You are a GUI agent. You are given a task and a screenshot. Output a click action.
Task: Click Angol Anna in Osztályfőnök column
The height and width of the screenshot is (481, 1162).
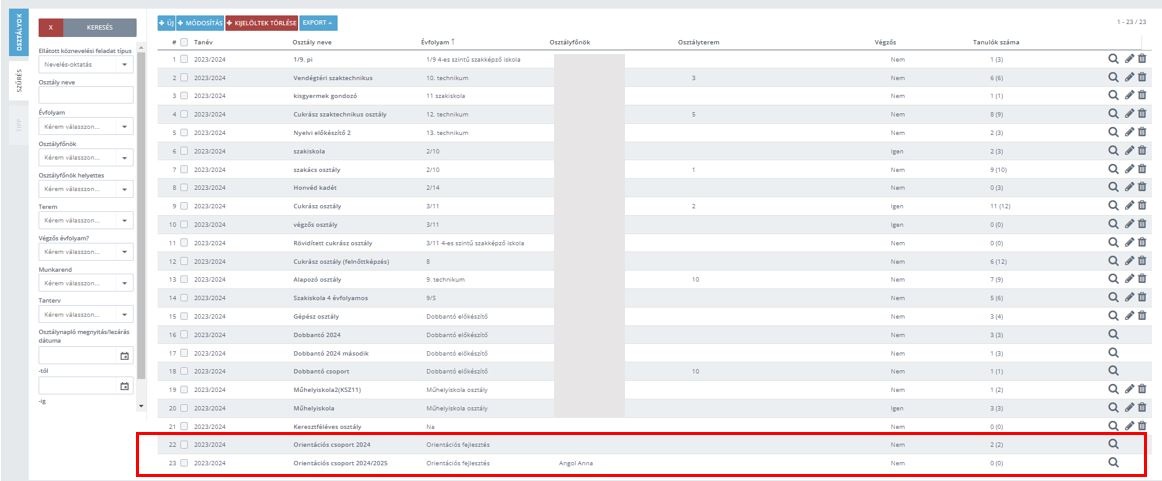click(576, 462)
